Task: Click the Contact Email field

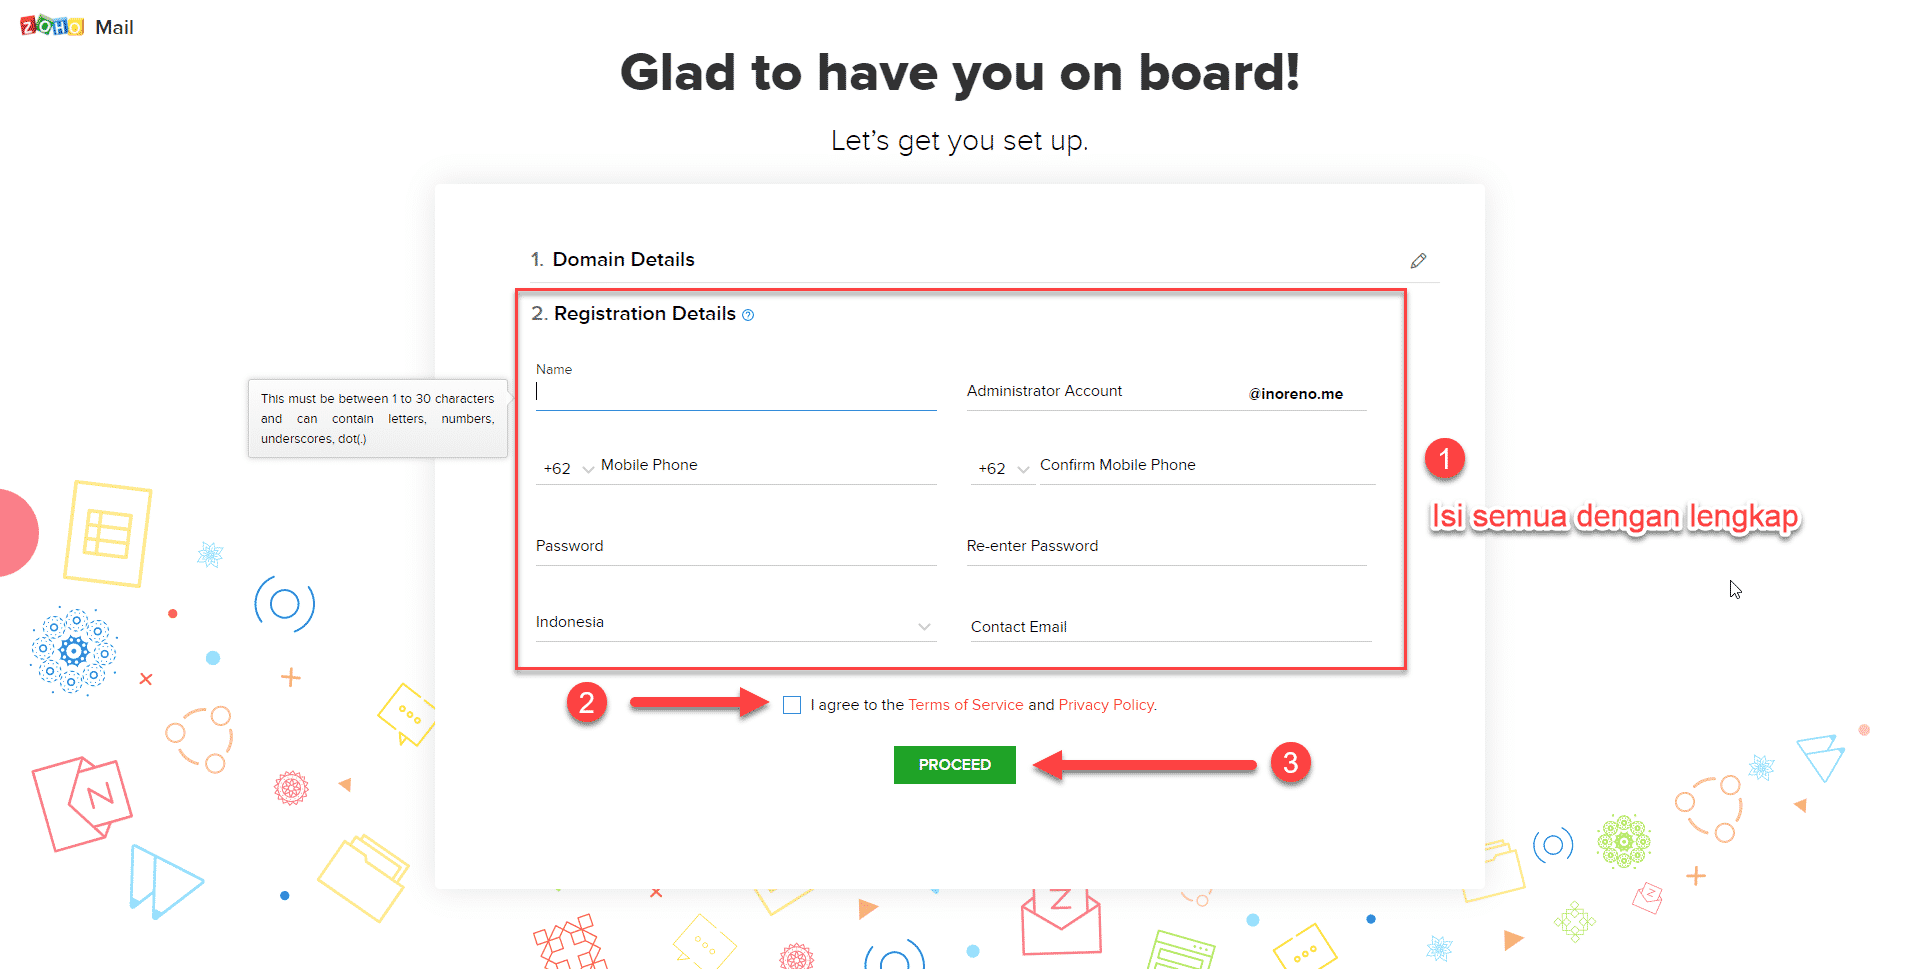Action: click(x=1170, y=627)
